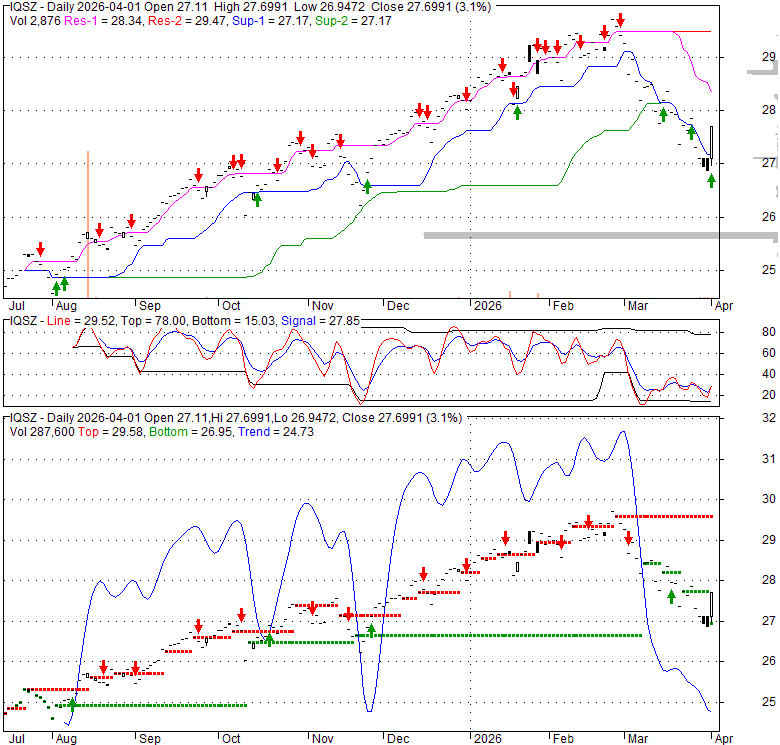The image size is (780, 745).
Task: Click the green buy arrow in mid-November on the top chart
Action: 367,186
